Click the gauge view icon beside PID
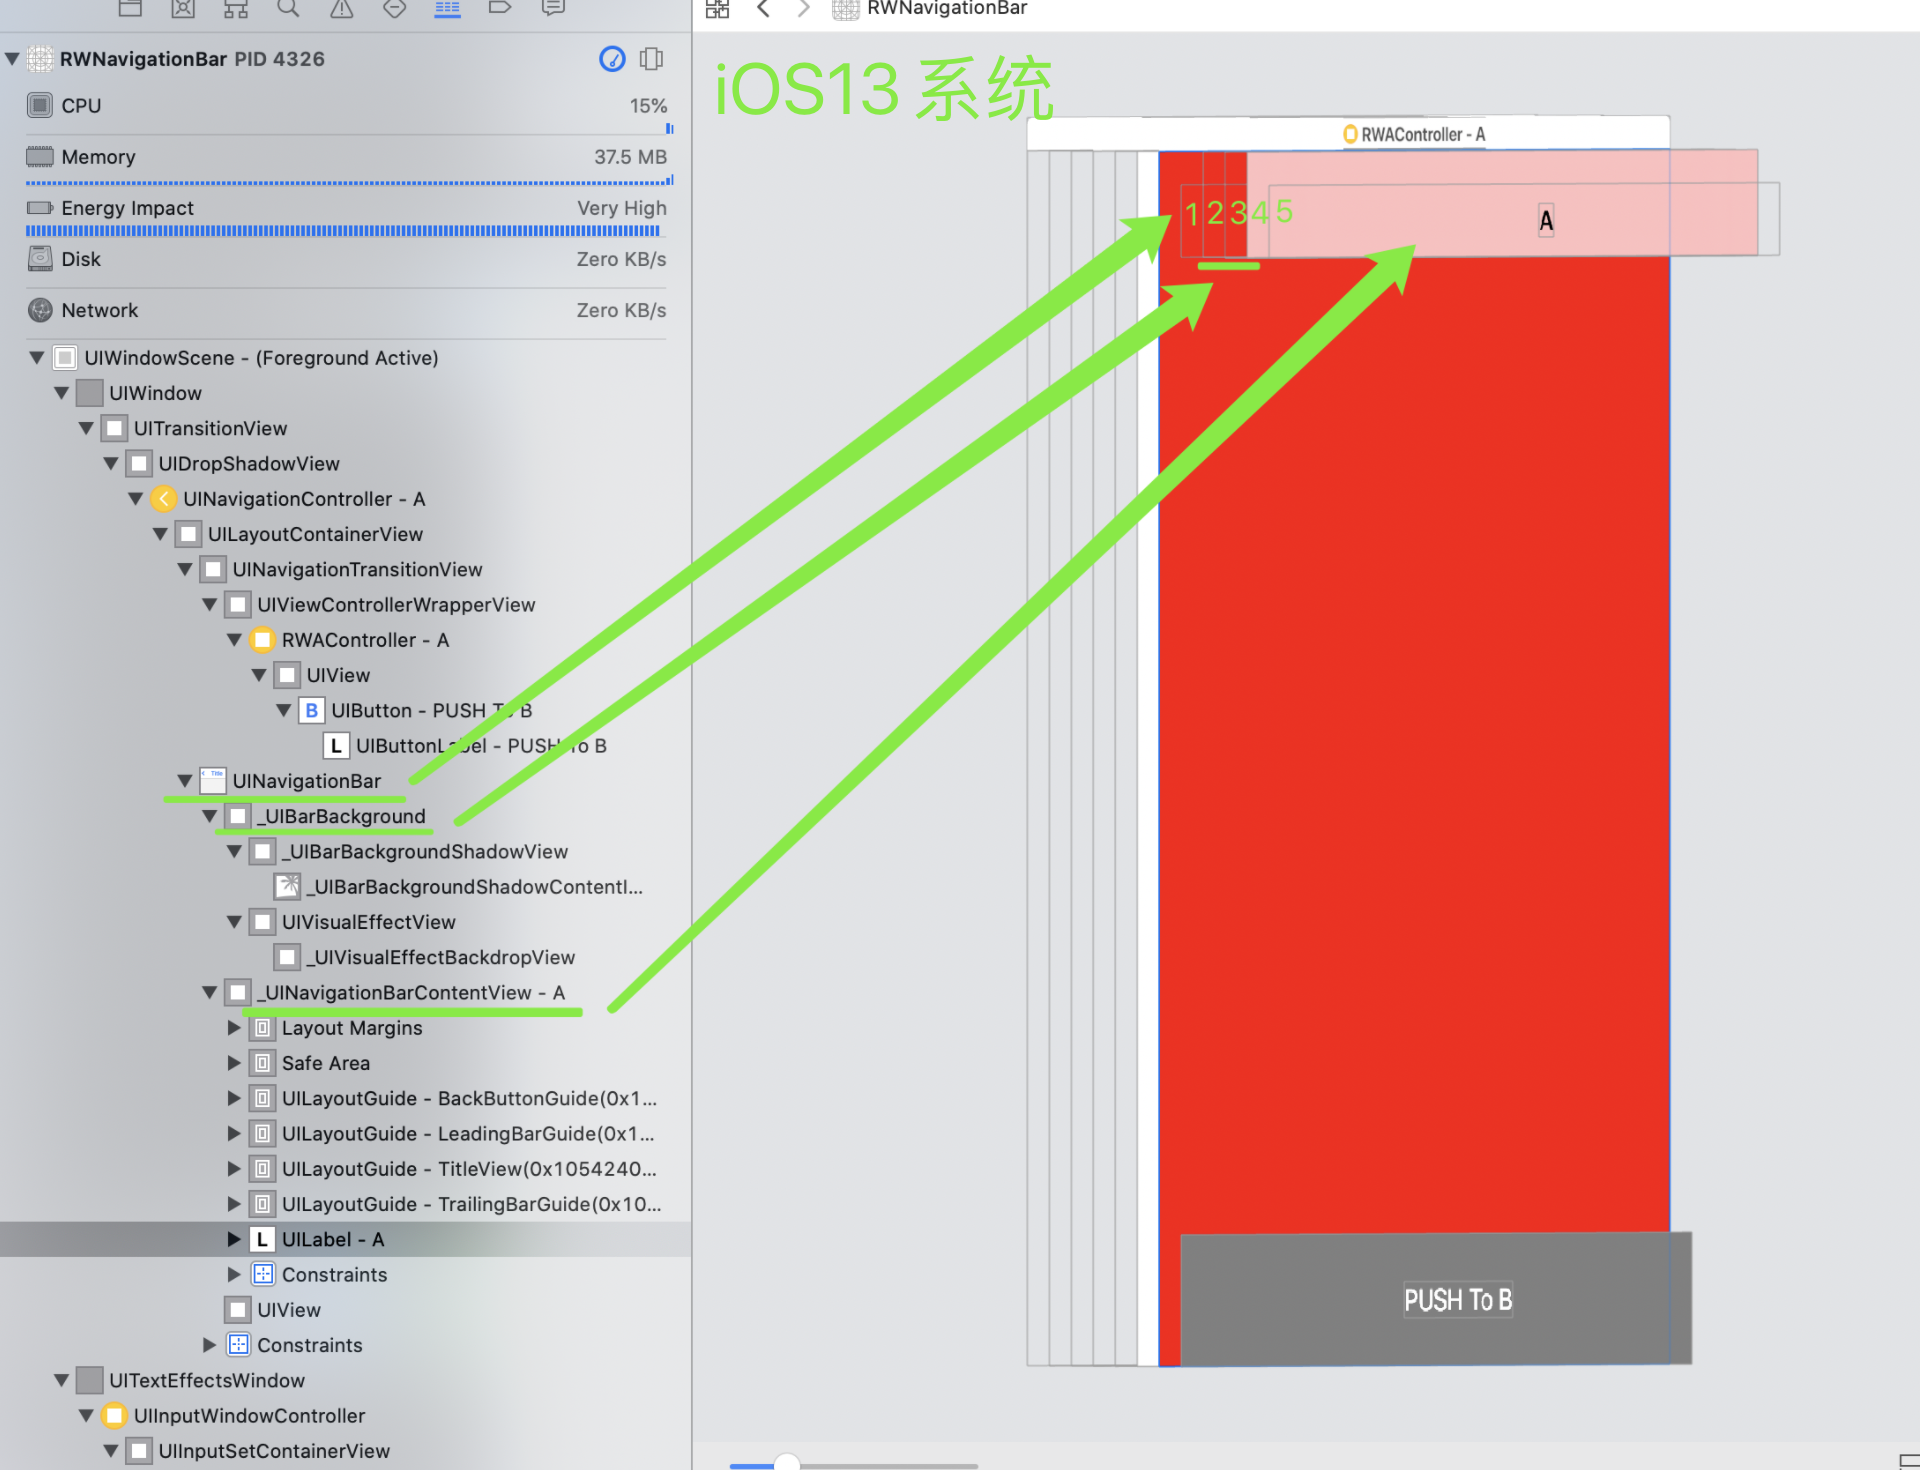This screenshot has height=1470, width=1922. click(612, 59)
